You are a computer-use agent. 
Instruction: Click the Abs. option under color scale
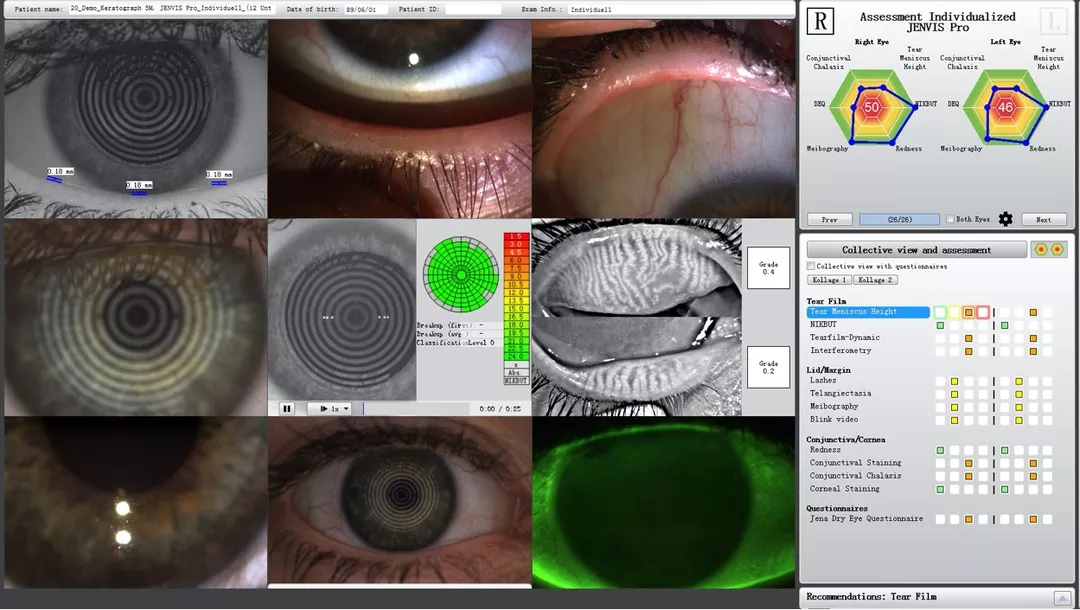coord(515,372)
